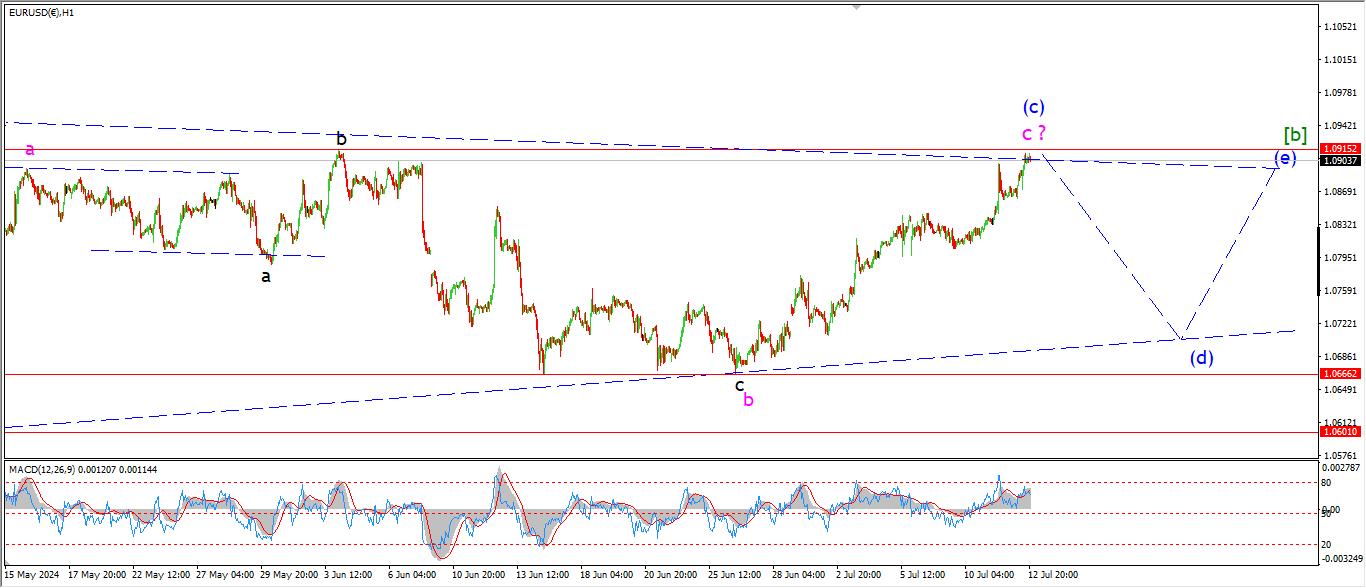1366x588 pixels.
Task: Select the blue (d) wave label
Action: point(1201,357)
